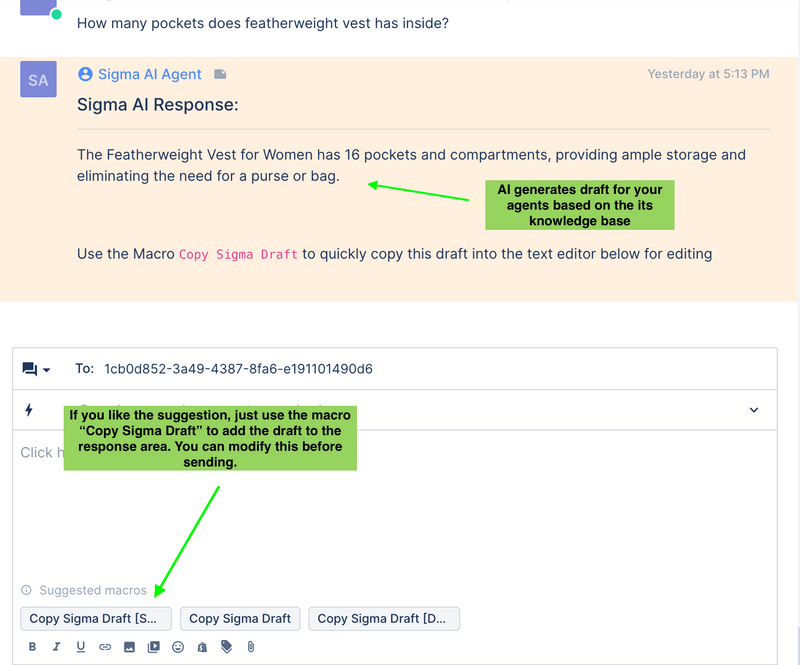Click the To recipient input field
The width and height of the screenshot is (800, 665).
click(x=237, y=369)
